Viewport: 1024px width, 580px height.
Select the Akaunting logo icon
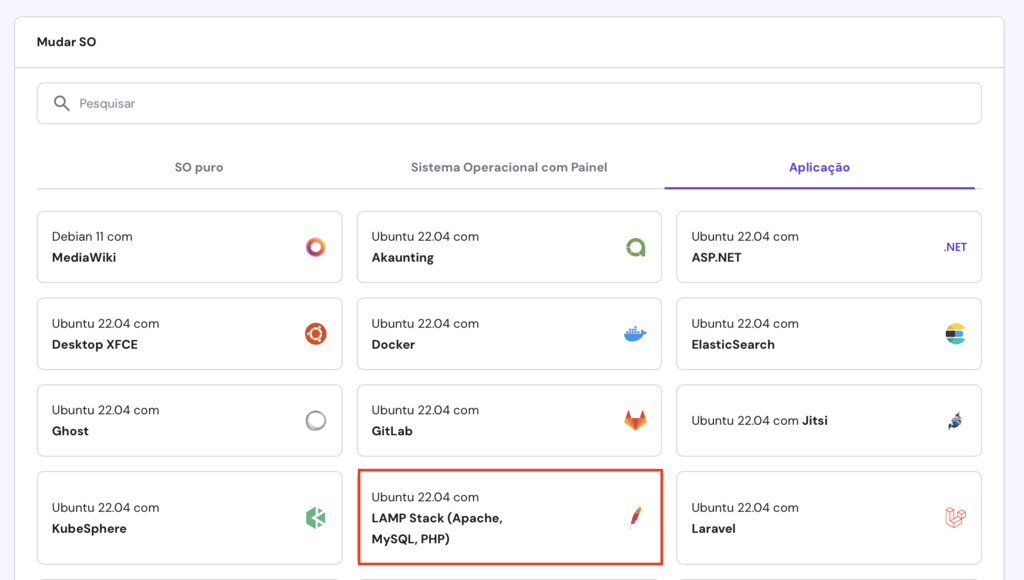pyautogui.click(x=636, y=246)
